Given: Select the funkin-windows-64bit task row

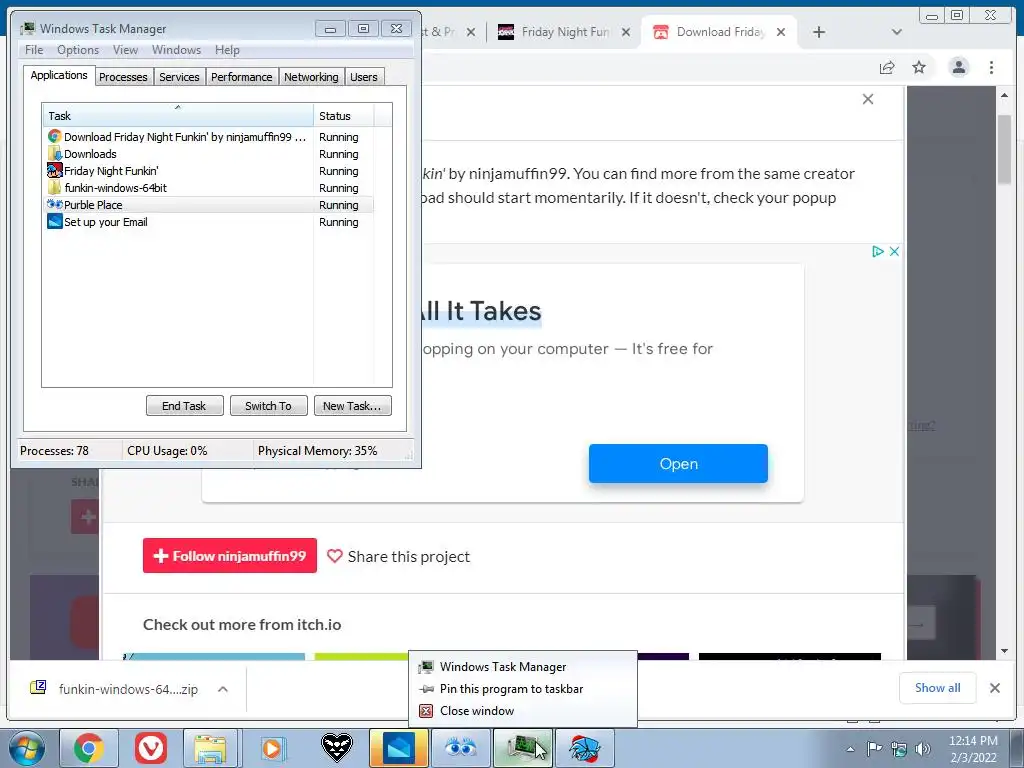Looking at the screenshot, I should [x=208, y=188].
